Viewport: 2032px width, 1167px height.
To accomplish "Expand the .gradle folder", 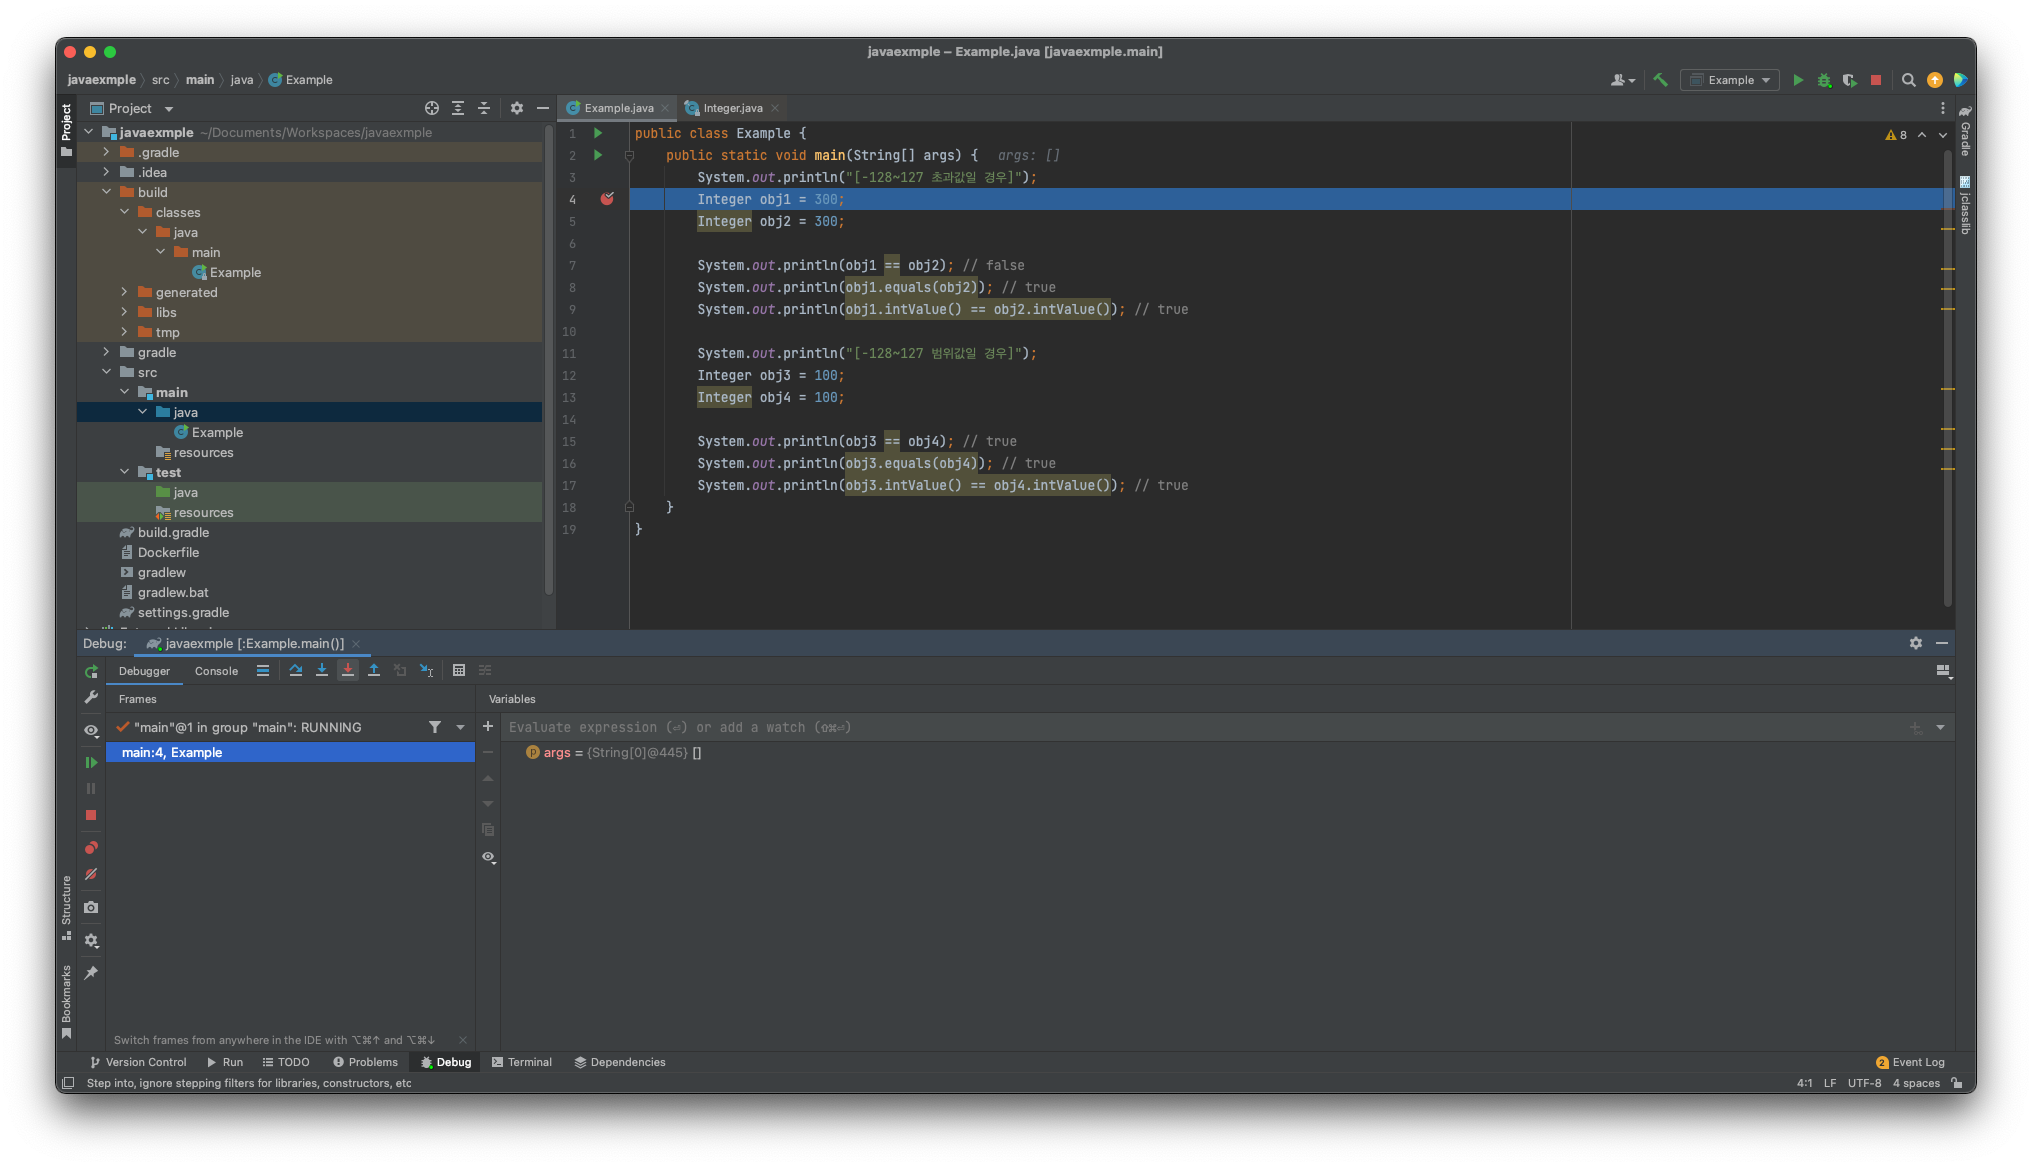I will point(106,152).
